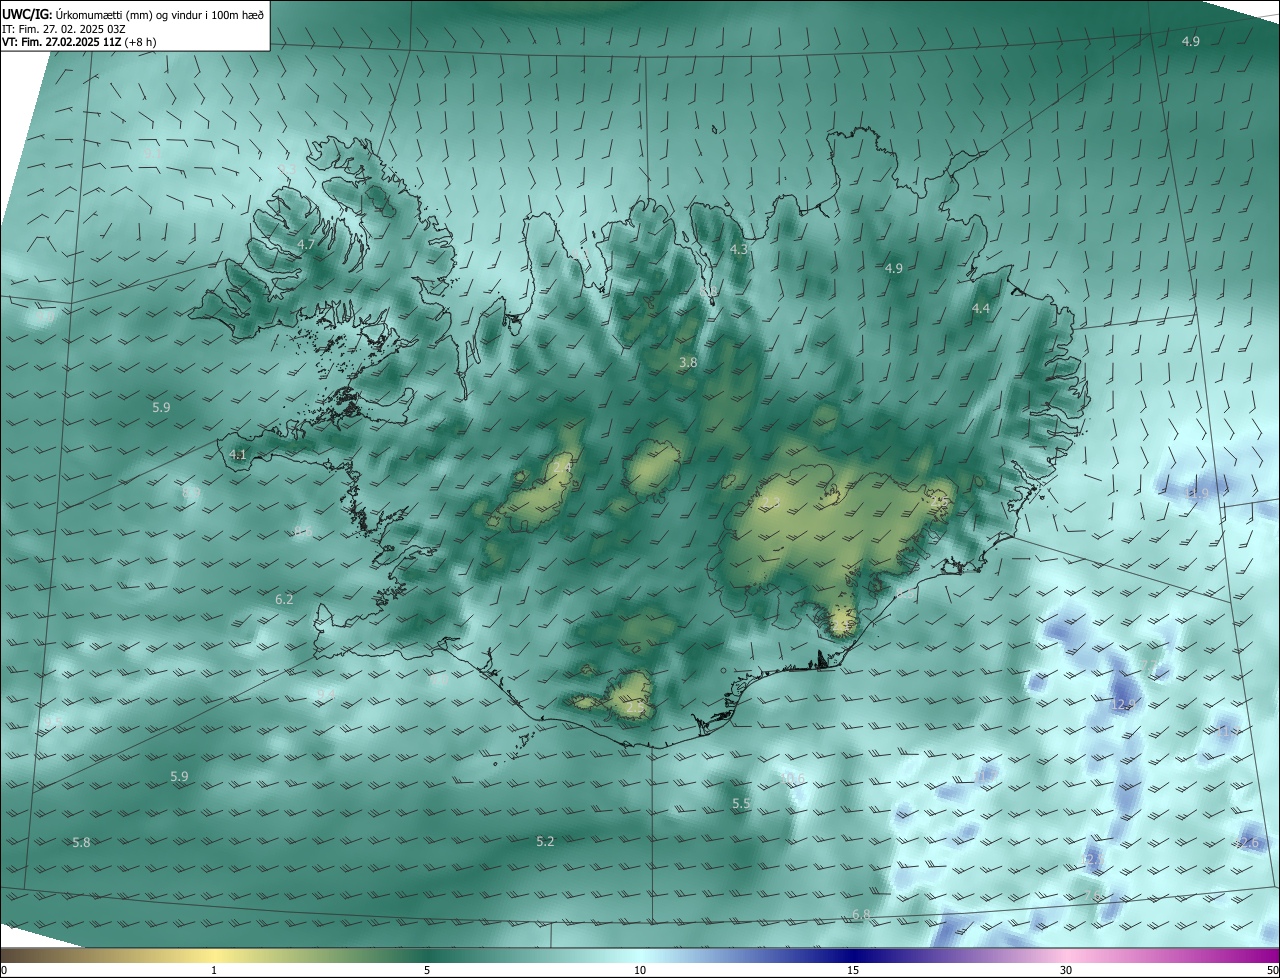This screenshot has height=978, width=1280.
Task: Click the 5.8 value label
Action: 82,843
